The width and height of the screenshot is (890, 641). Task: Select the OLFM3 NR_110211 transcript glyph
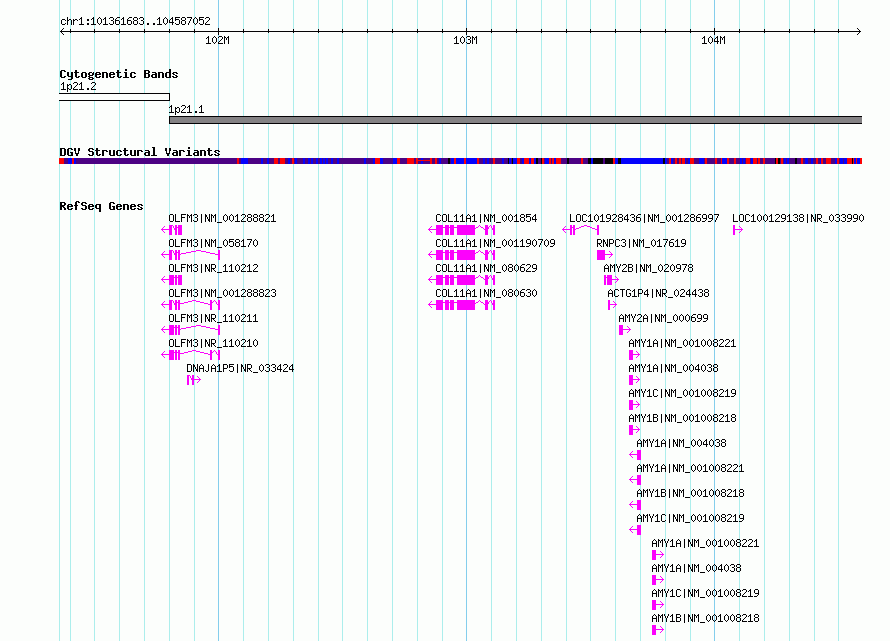[191, 330]
